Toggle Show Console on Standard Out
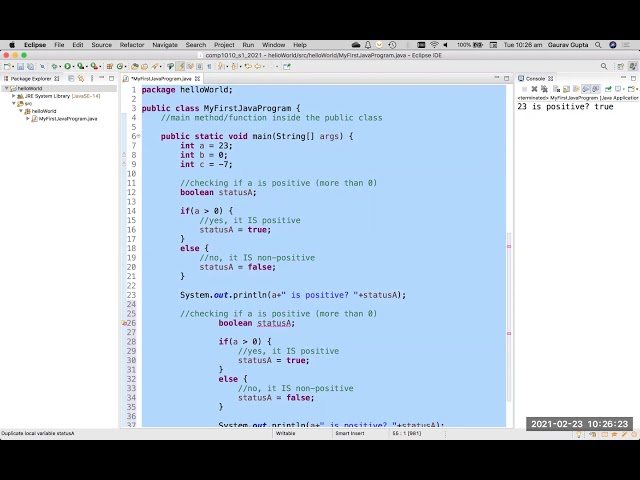The height and width of the screenshot is (480, 640). click(586, 89)
